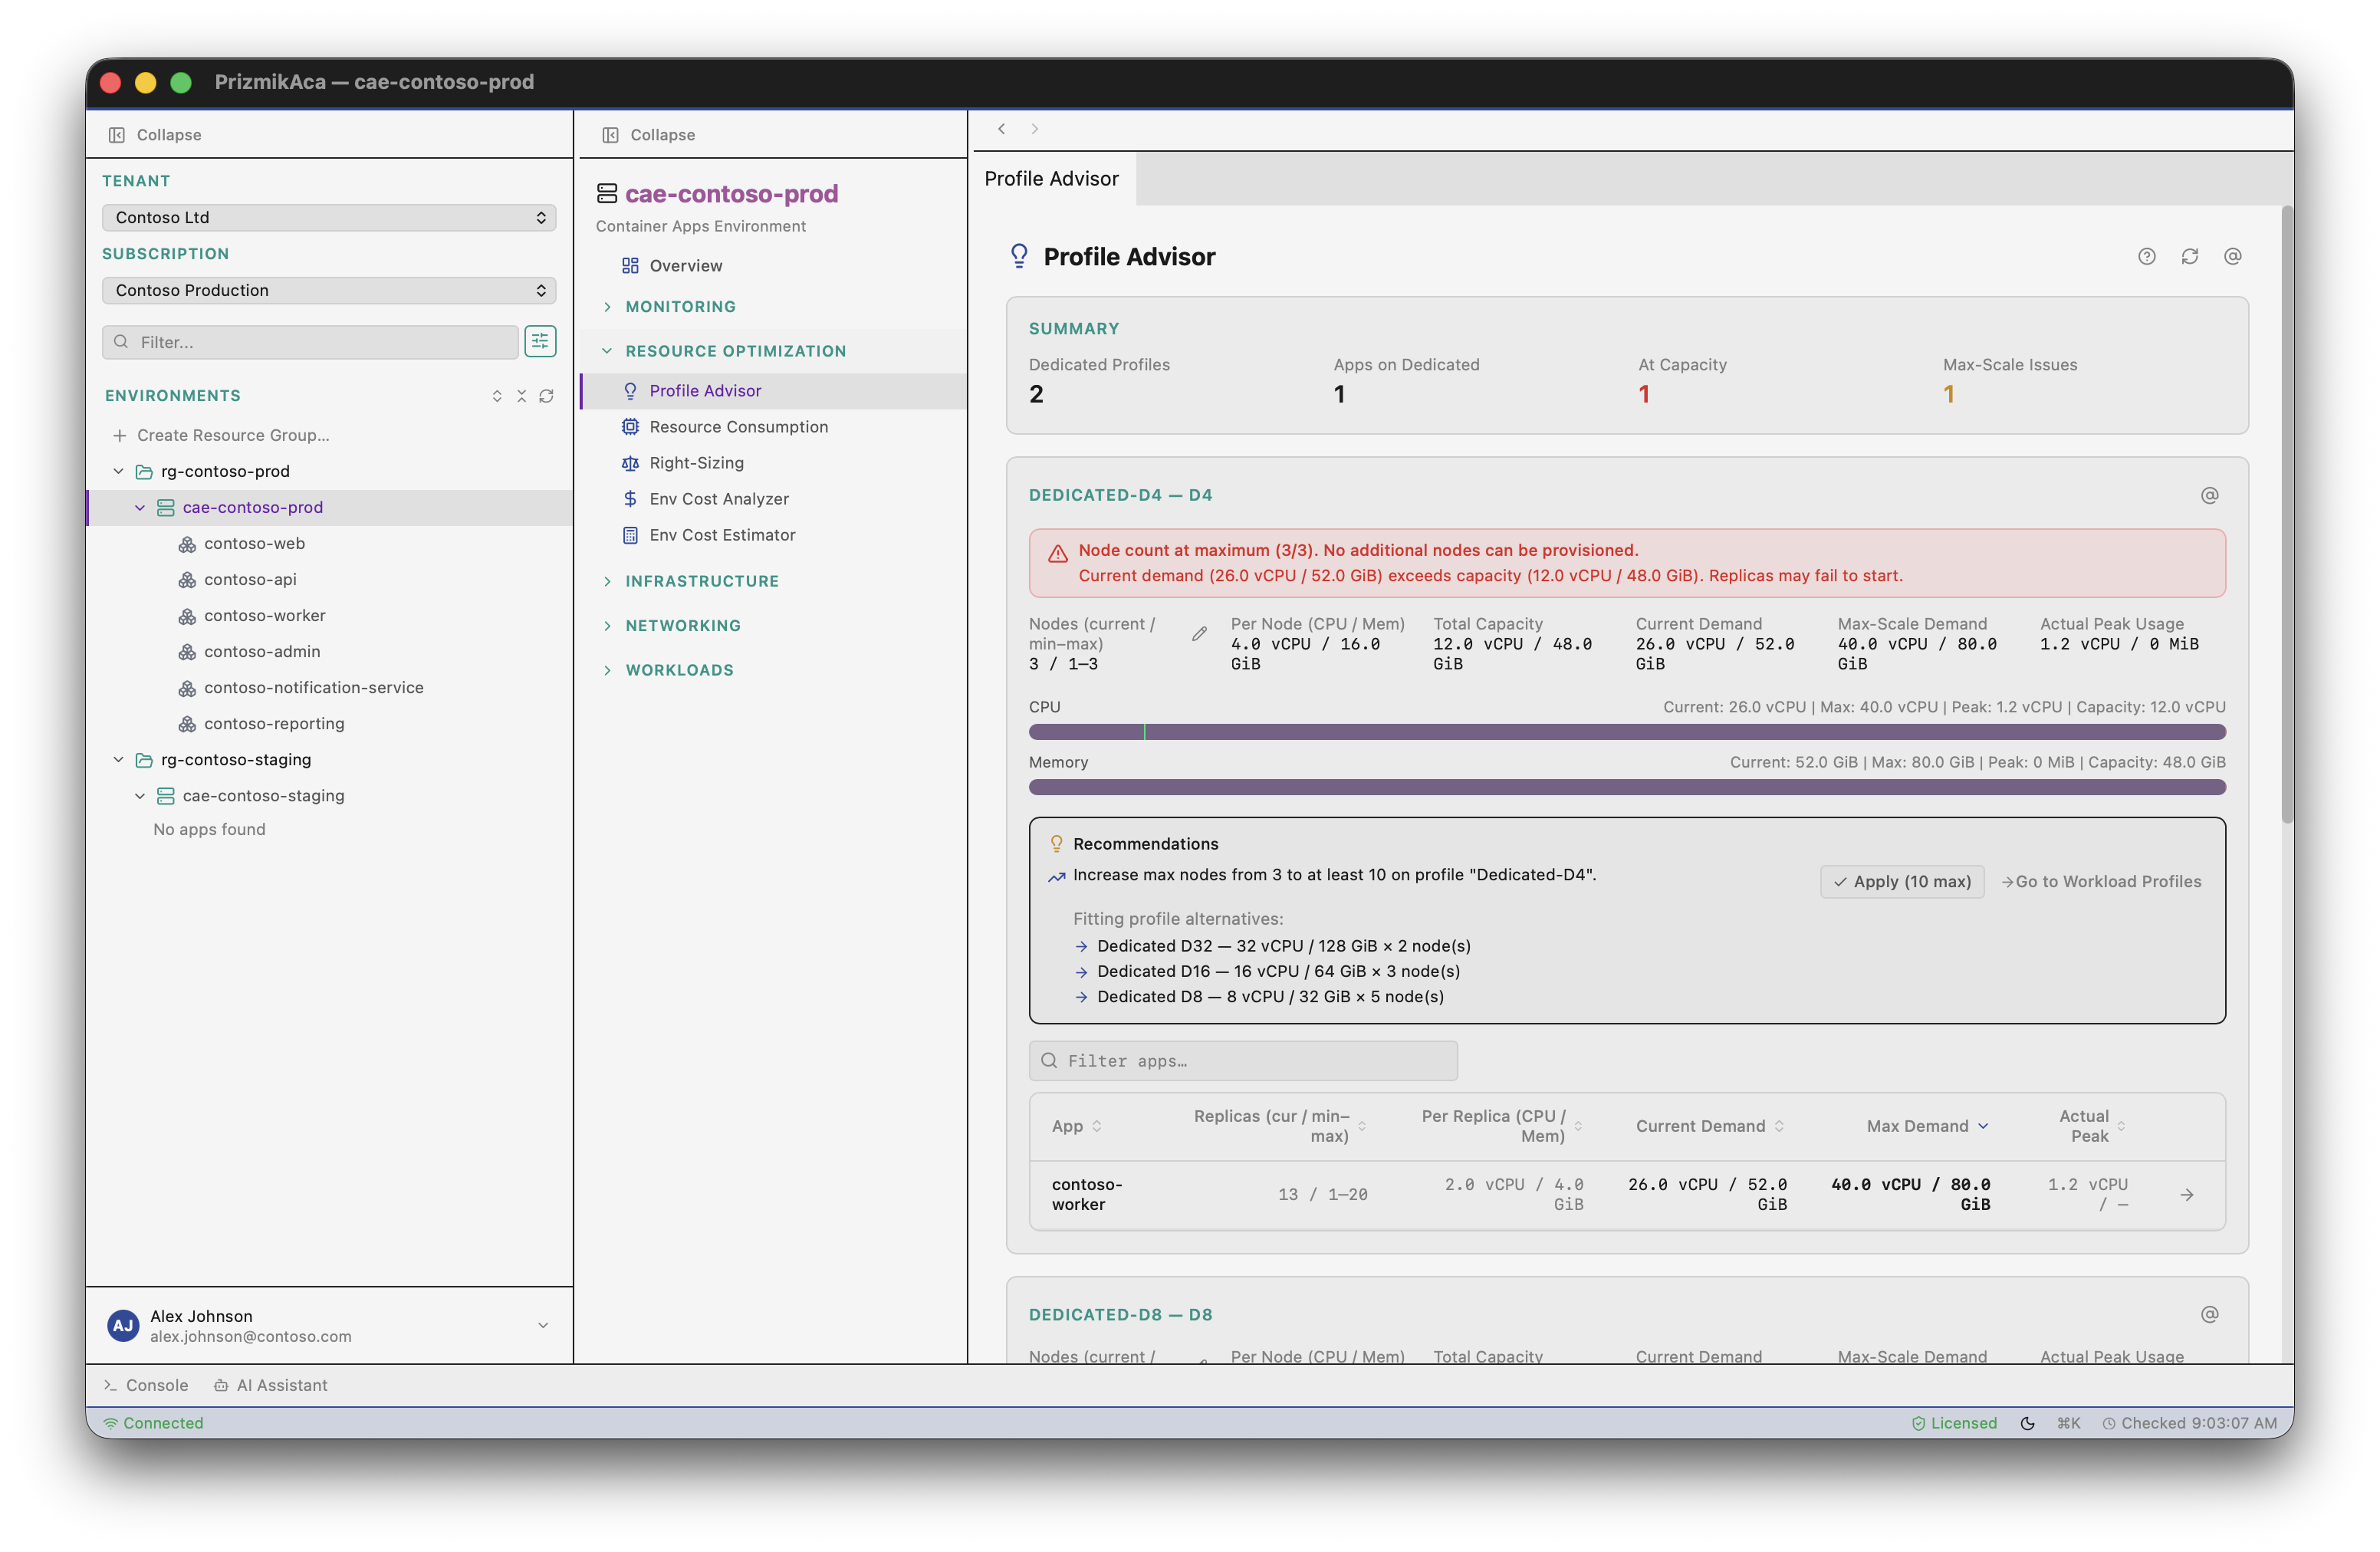Sort table by App column

pyautogui.click(x=1076, y=1126)
